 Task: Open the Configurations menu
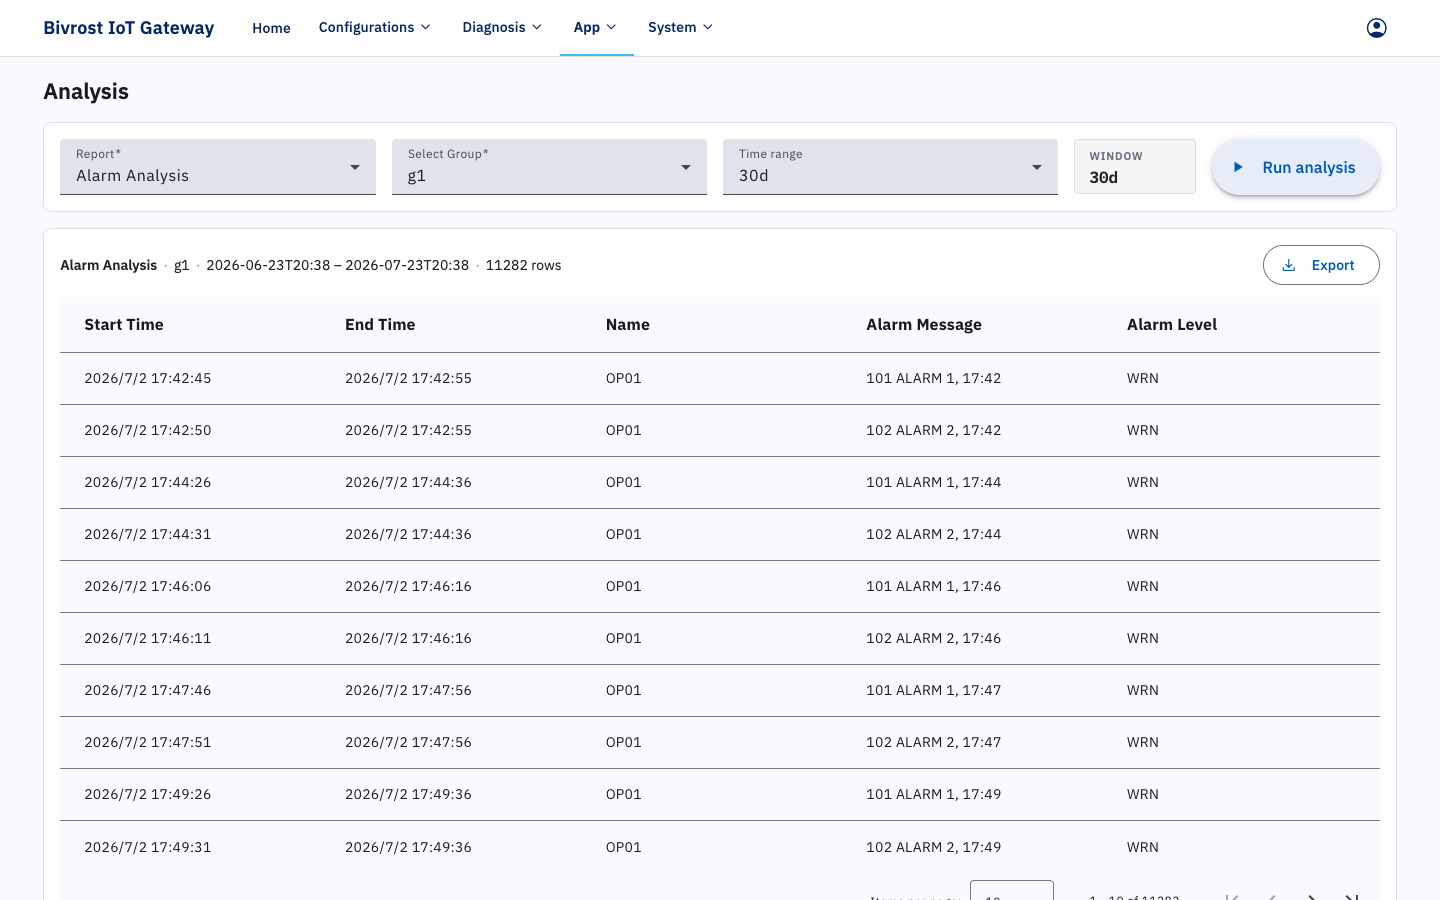[x=375, y=28]
